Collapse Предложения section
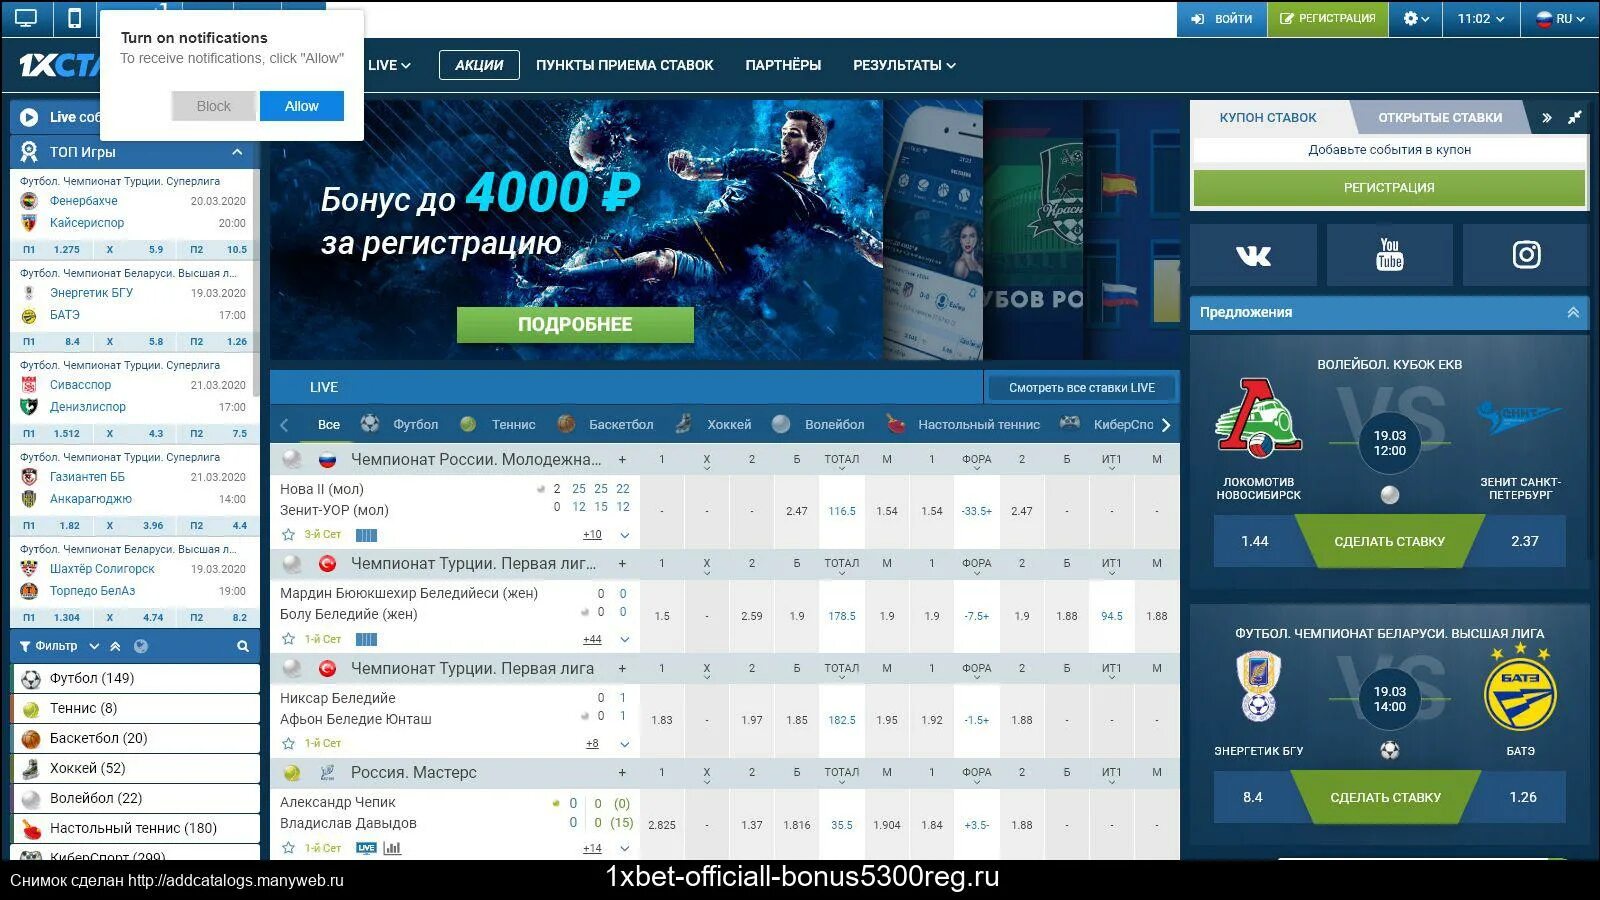 tap(1573, 312)
